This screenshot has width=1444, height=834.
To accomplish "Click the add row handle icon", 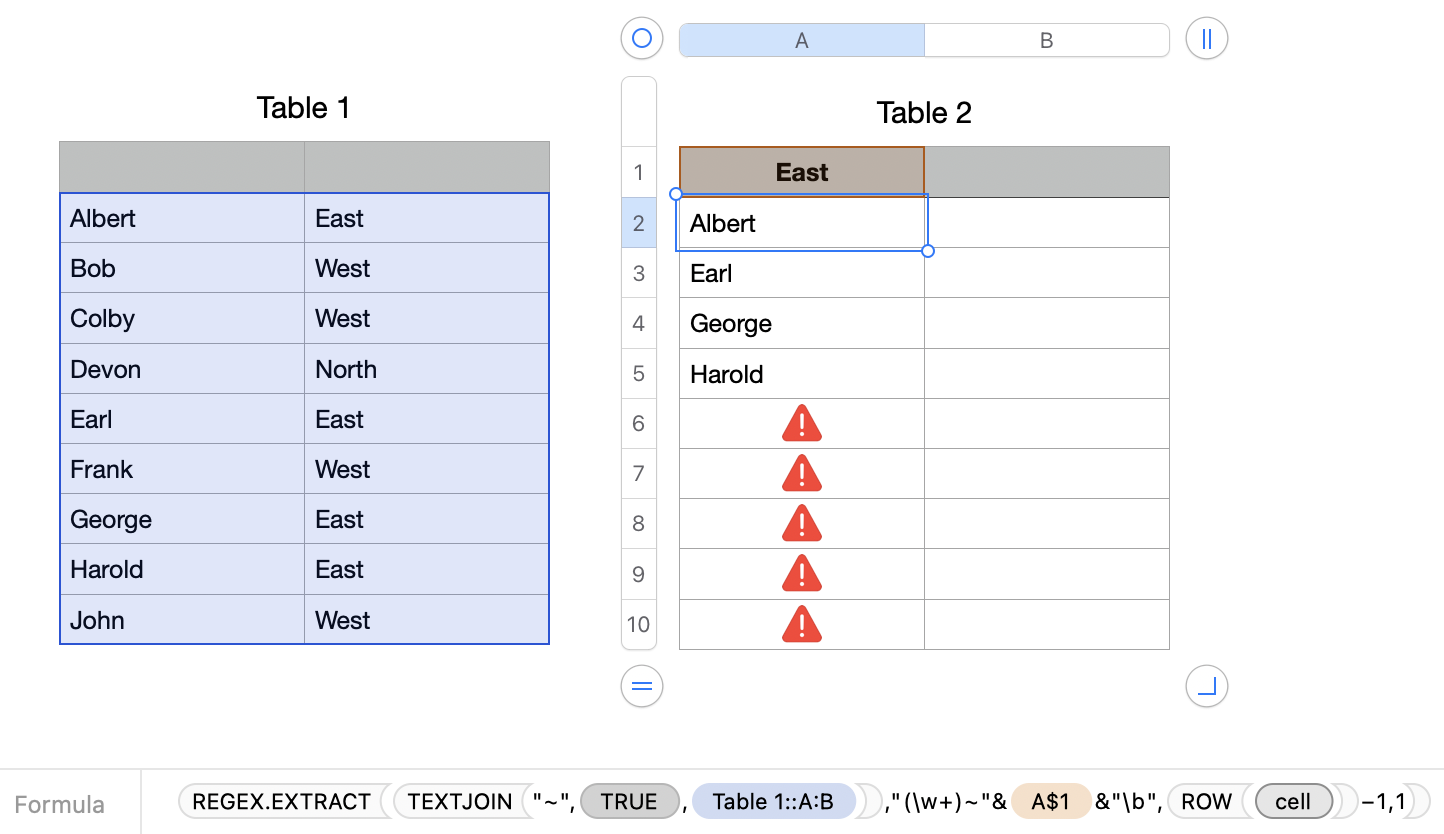I will coord(642,686).
